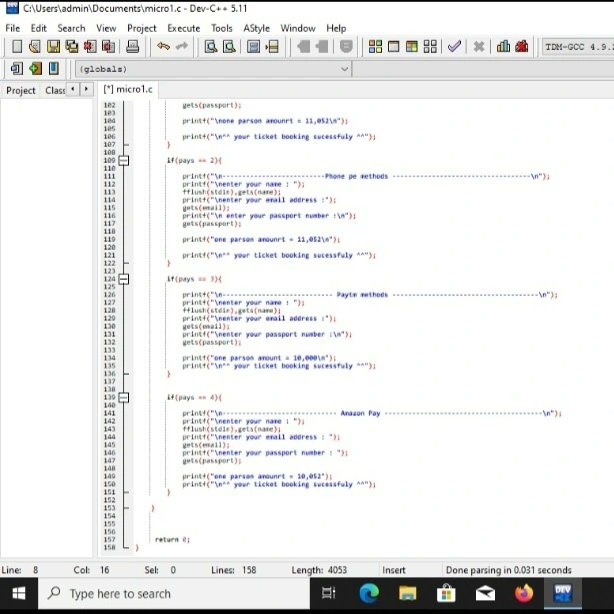Open the TDM-GCC compiler set dropdown

[x=578, y=47]
